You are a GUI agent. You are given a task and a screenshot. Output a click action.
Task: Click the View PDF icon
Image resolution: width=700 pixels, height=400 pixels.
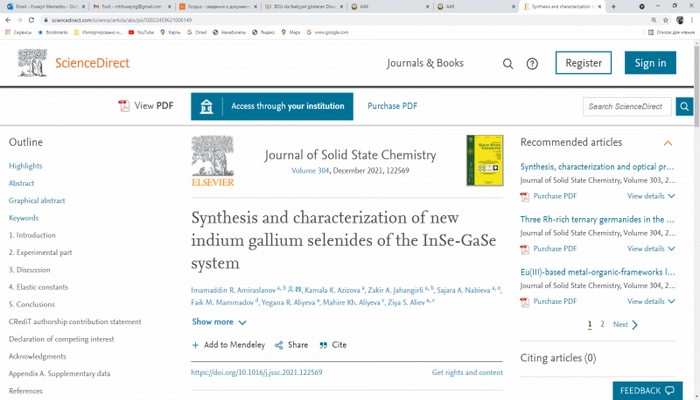[124, 106]
